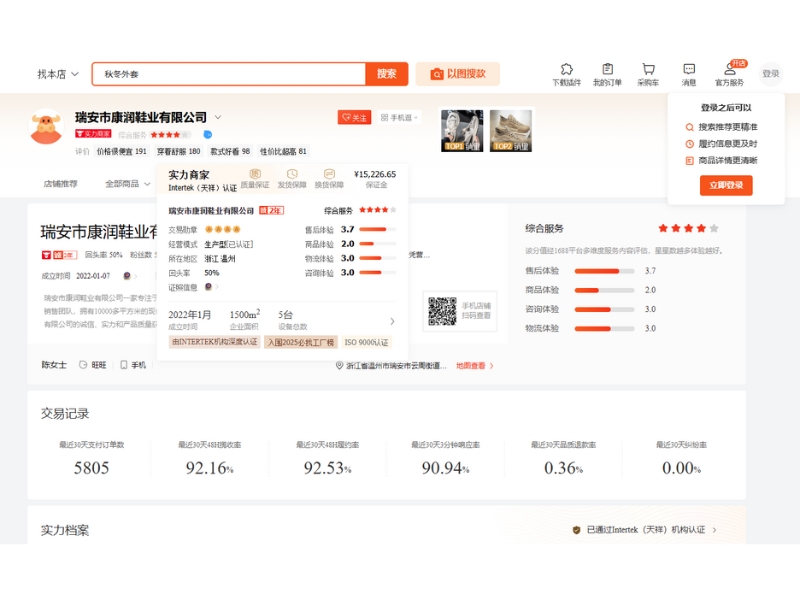
Task: Click the 以图搜款 image search button
Action: pyautogui.click(x=457, y=74)
